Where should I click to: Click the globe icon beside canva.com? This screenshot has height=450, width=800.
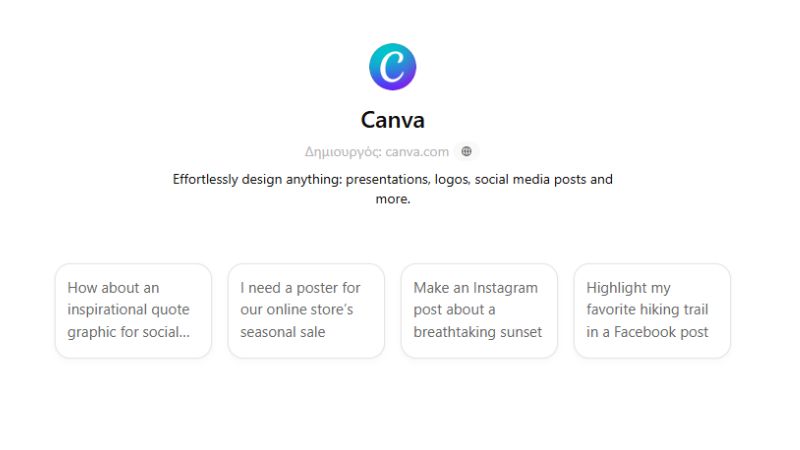pos(466,152)
